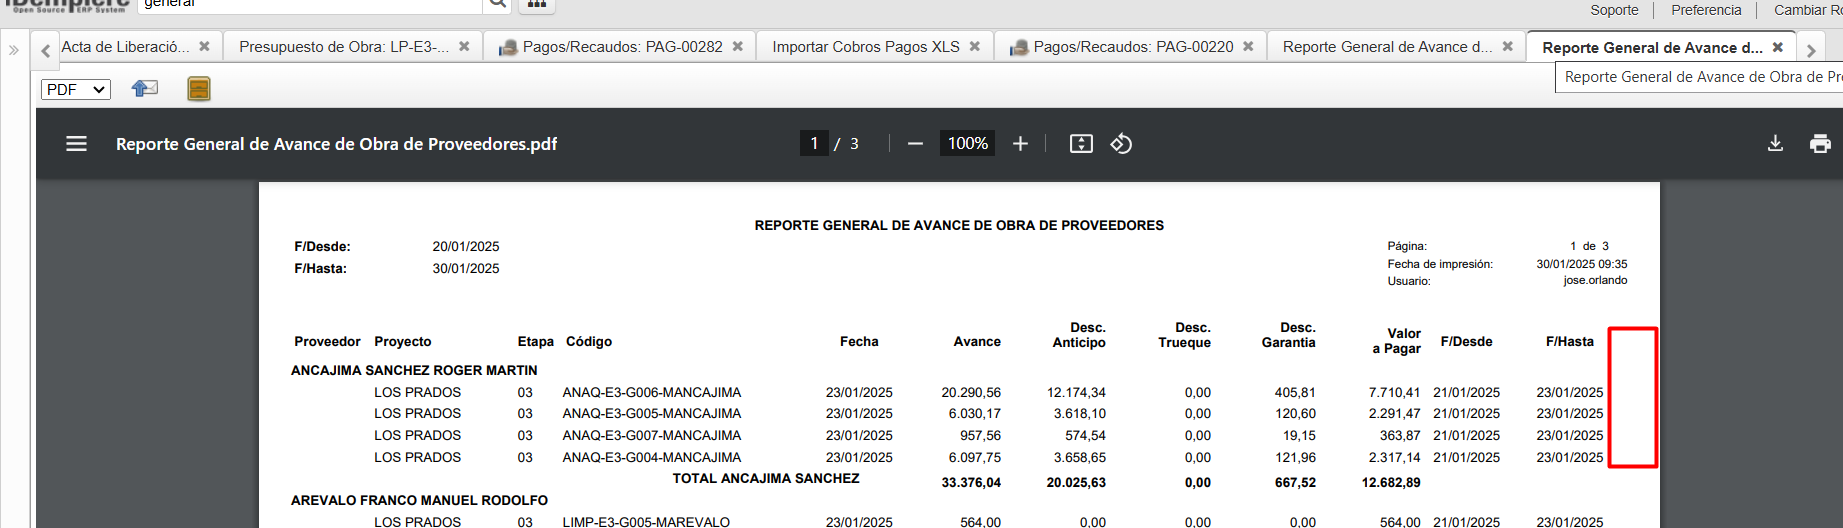Click the archive document cabinet icon
Image resolution: width=1843 pixels, height=528 pixels.
(199, 89)
